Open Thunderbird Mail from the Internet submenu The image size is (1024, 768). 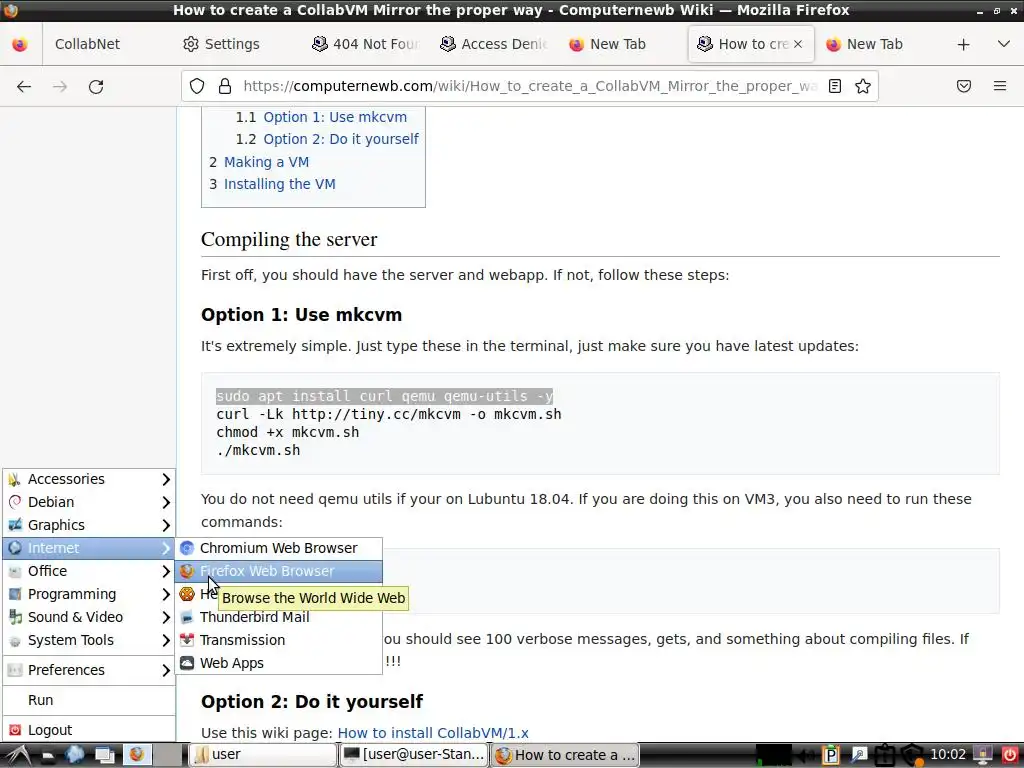(x=278, y=617)
